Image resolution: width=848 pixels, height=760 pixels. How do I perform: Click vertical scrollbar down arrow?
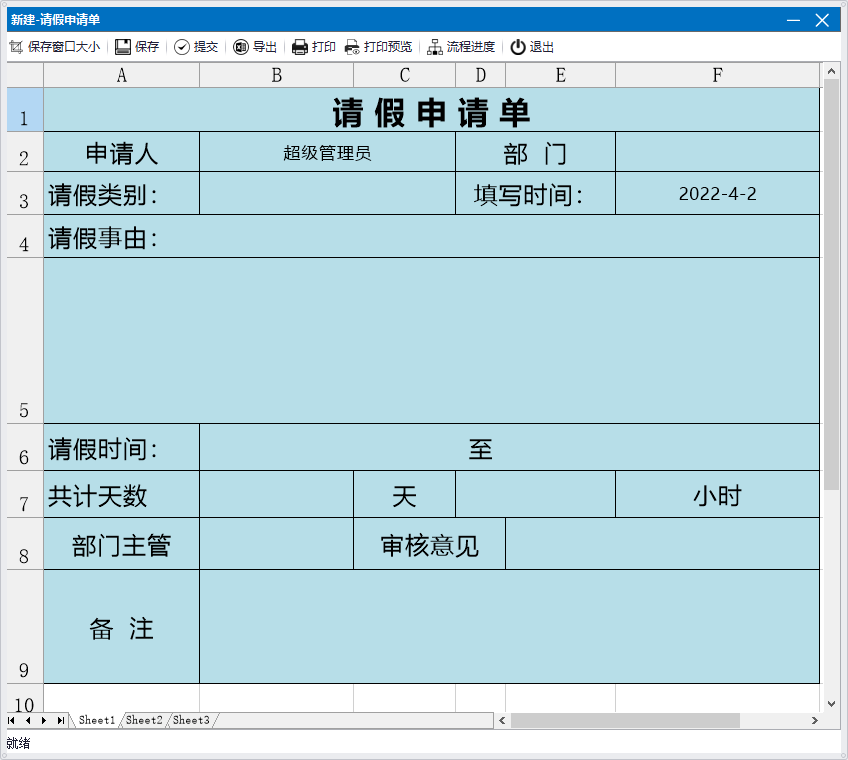coord(831,703)
